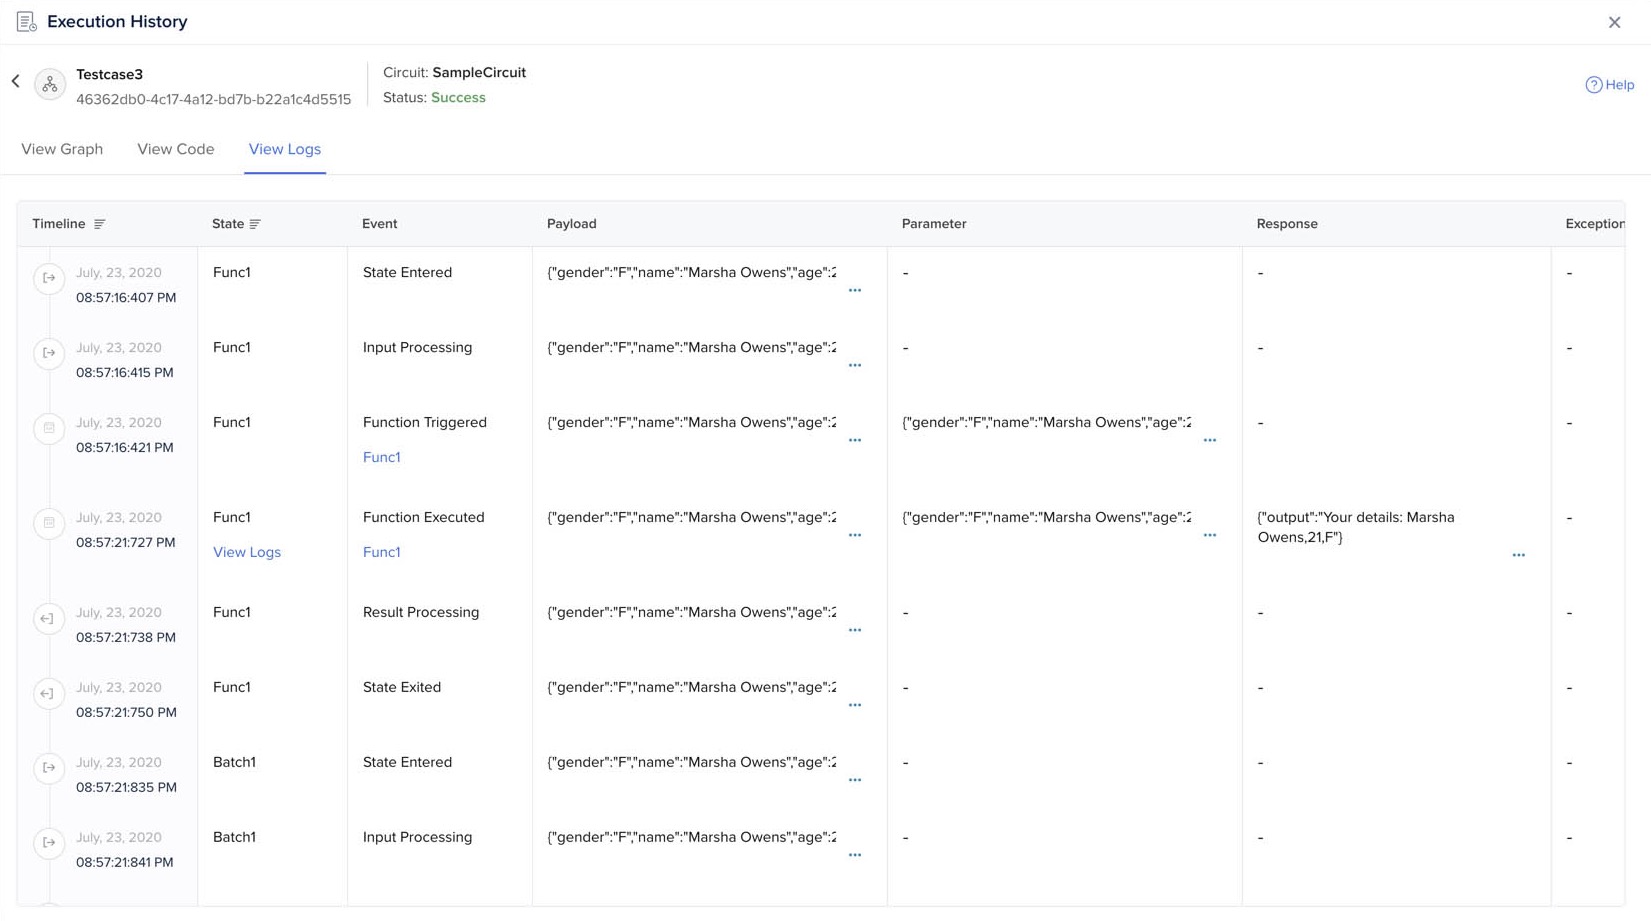
Task: Close the Execution History panel
Action: (x=1614, y=22)
